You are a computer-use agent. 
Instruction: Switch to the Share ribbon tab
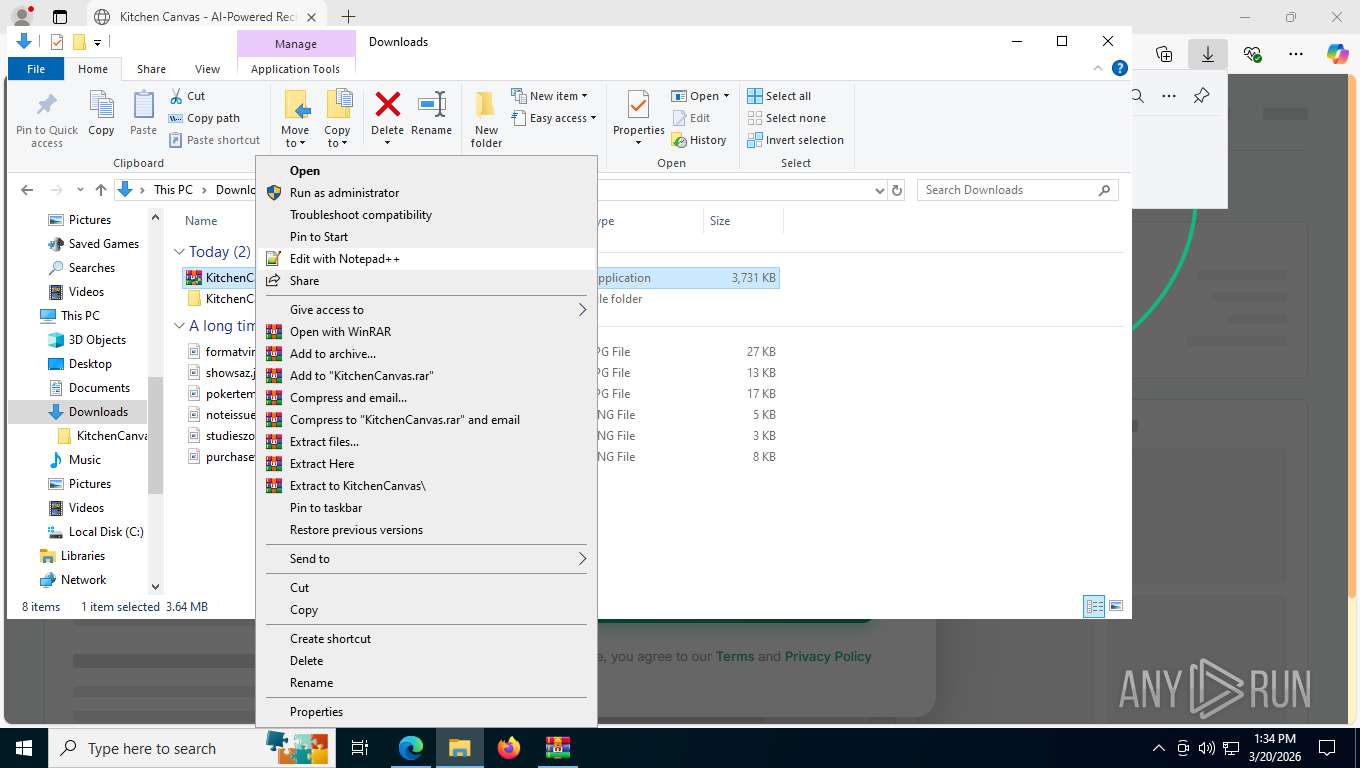click(151, 69)
